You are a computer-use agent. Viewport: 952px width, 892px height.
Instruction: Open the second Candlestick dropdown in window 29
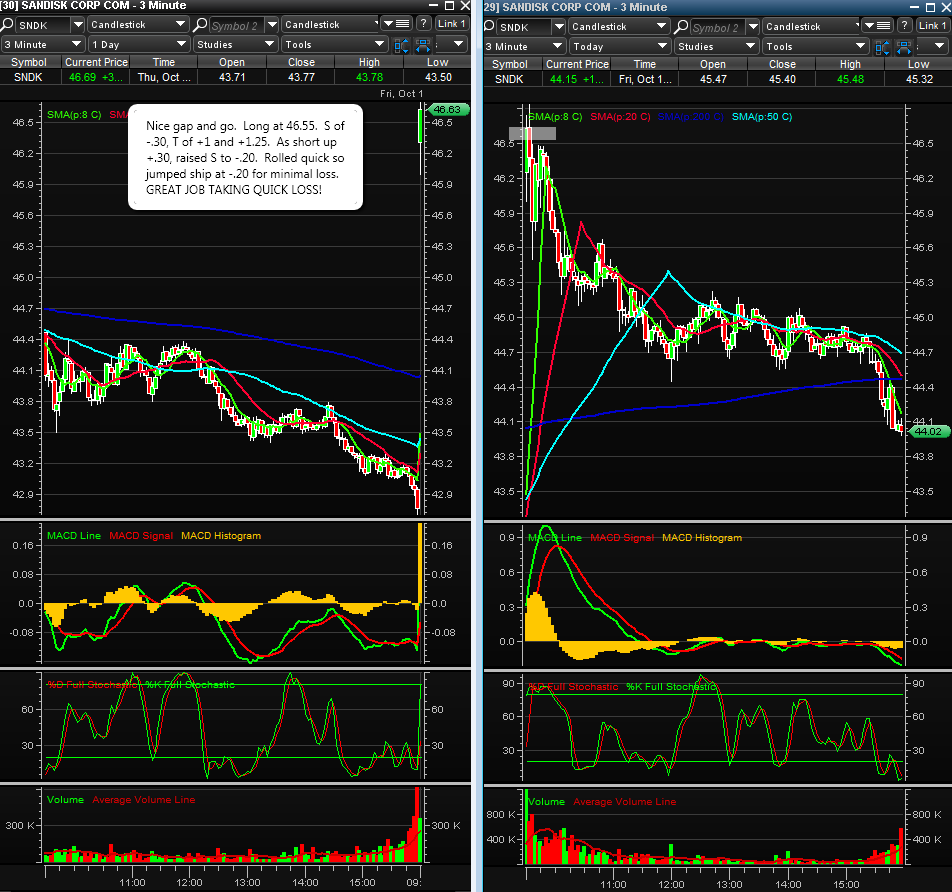(812, 27)
